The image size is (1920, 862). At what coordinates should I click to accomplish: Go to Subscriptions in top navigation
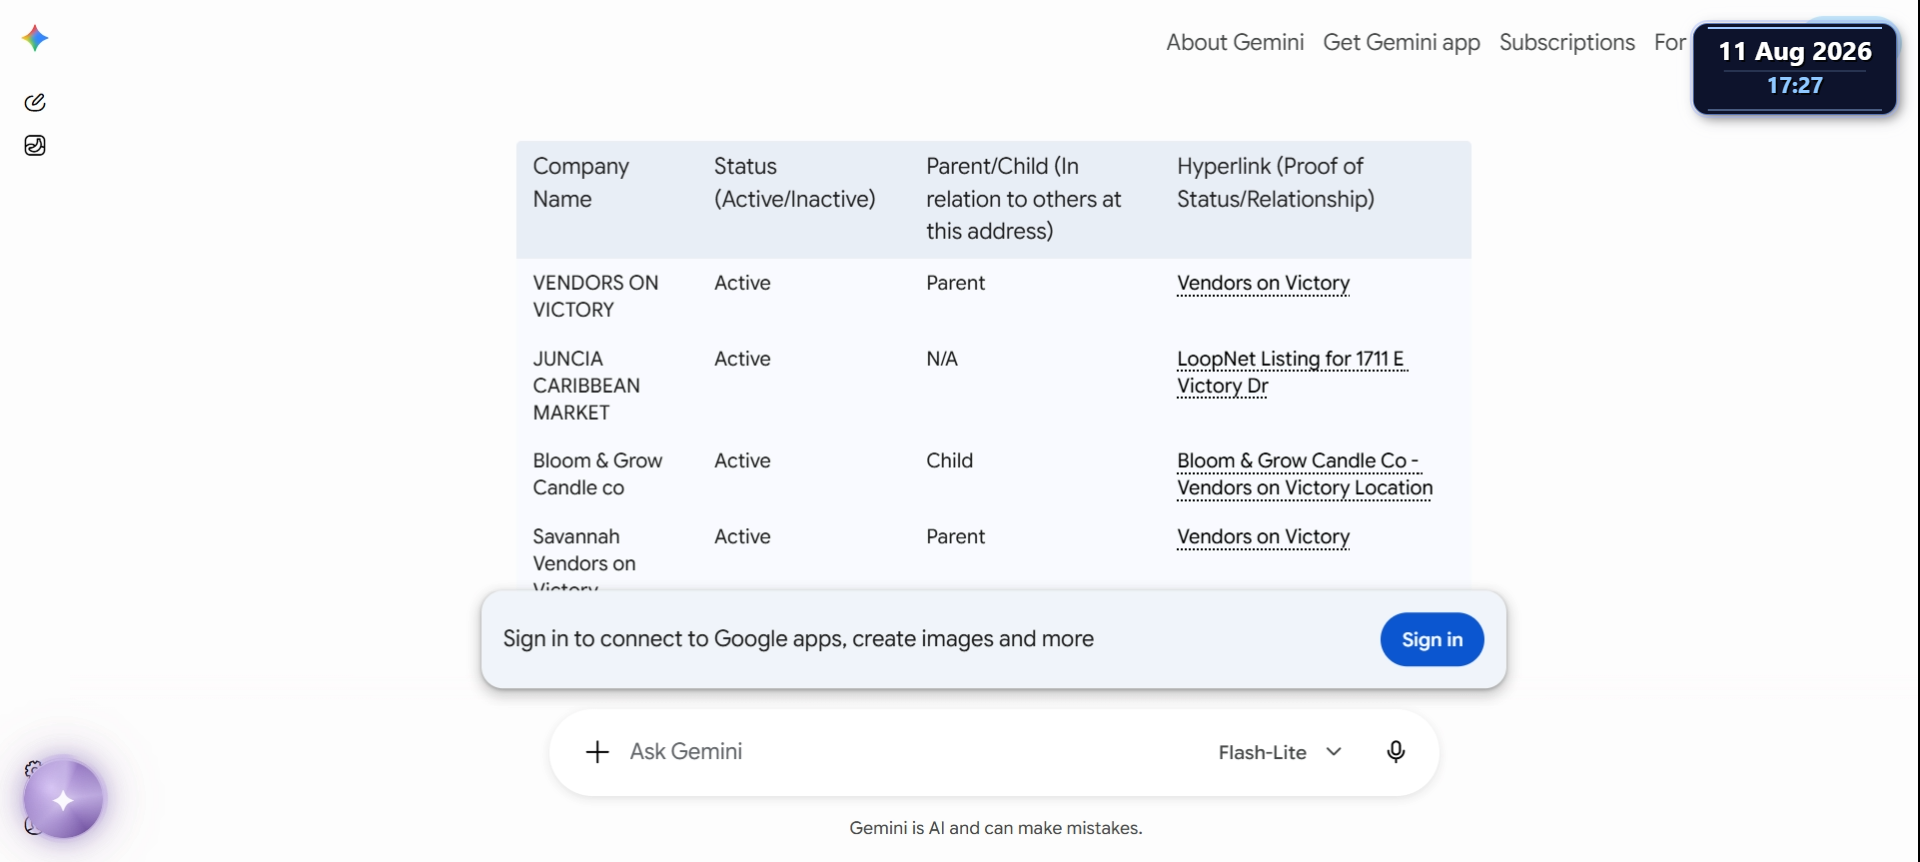pos(1567,42)
